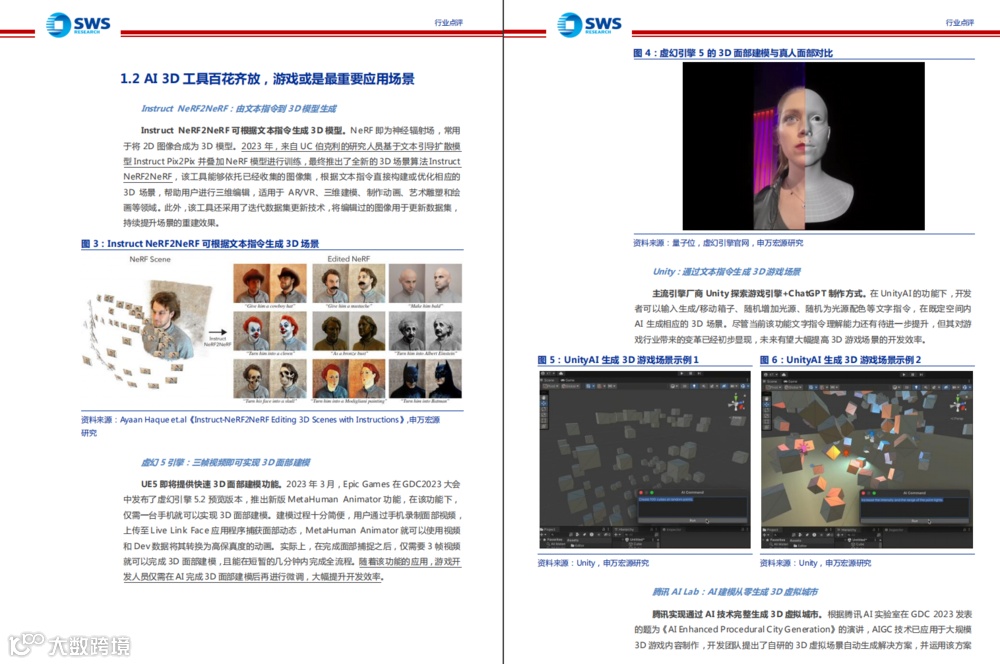Click the Figure 3 source citation by Ayaan Haque

260,426
